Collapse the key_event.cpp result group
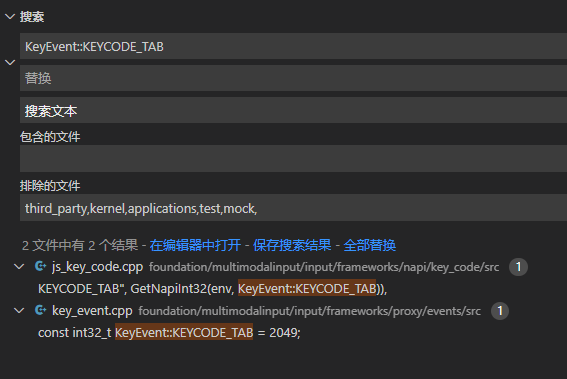Viewport: 567px width, 379px height. (x=19, y=311)
